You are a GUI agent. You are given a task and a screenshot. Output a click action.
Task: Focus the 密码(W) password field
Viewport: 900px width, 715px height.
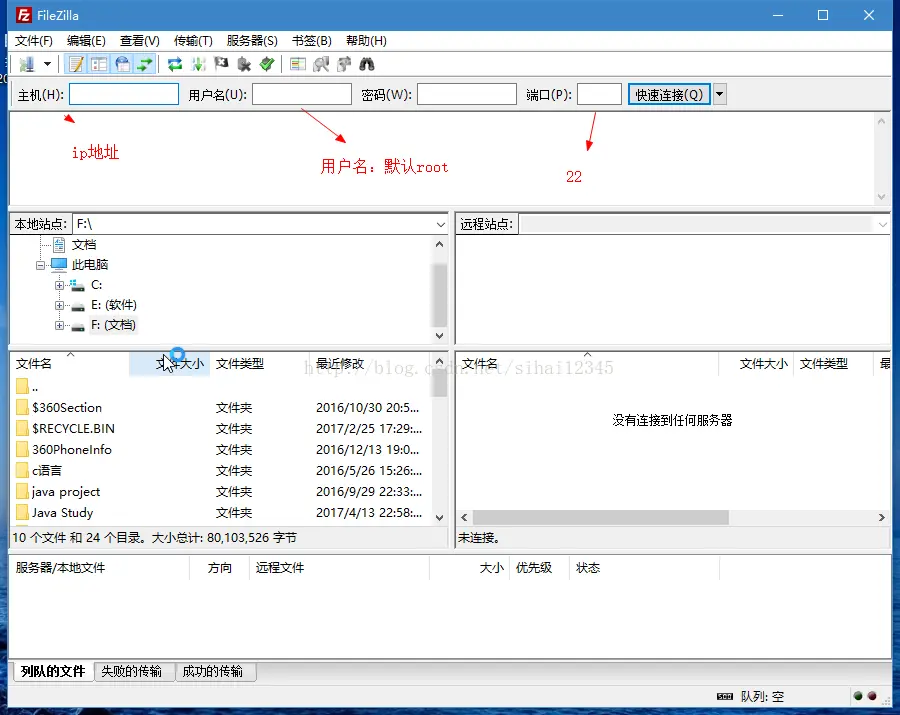click(x=467, y=94)
